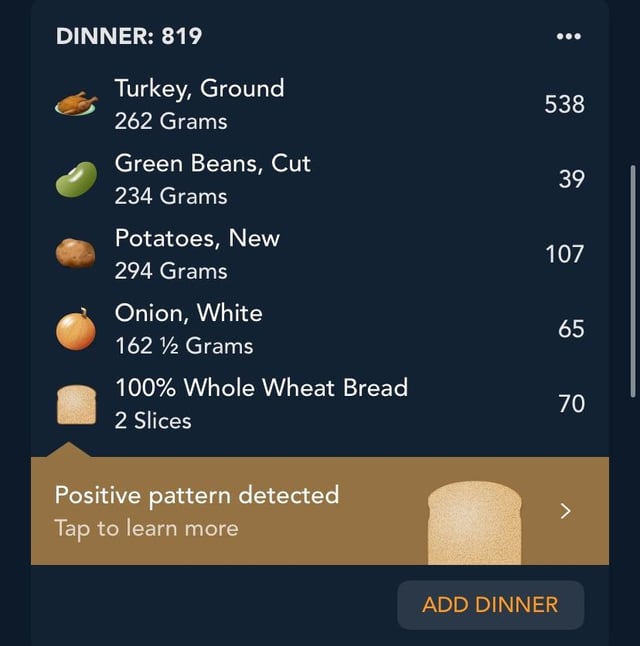Open the Onion, White entry
640x646 pixels.
coord(320,329)
